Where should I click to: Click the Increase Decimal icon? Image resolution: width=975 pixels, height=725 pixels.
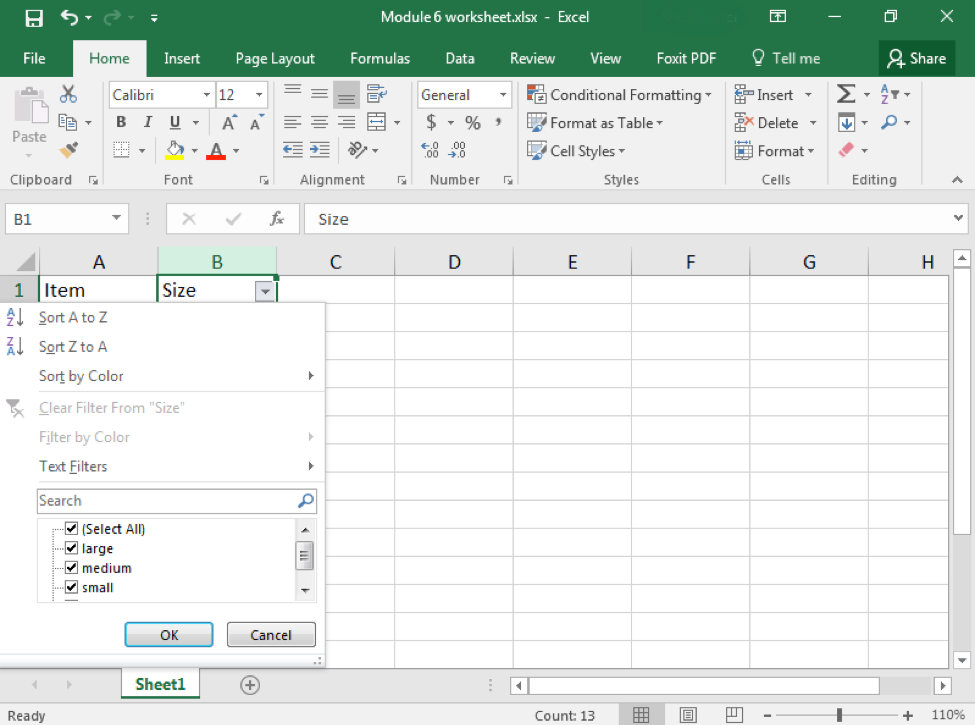point(430,148)
